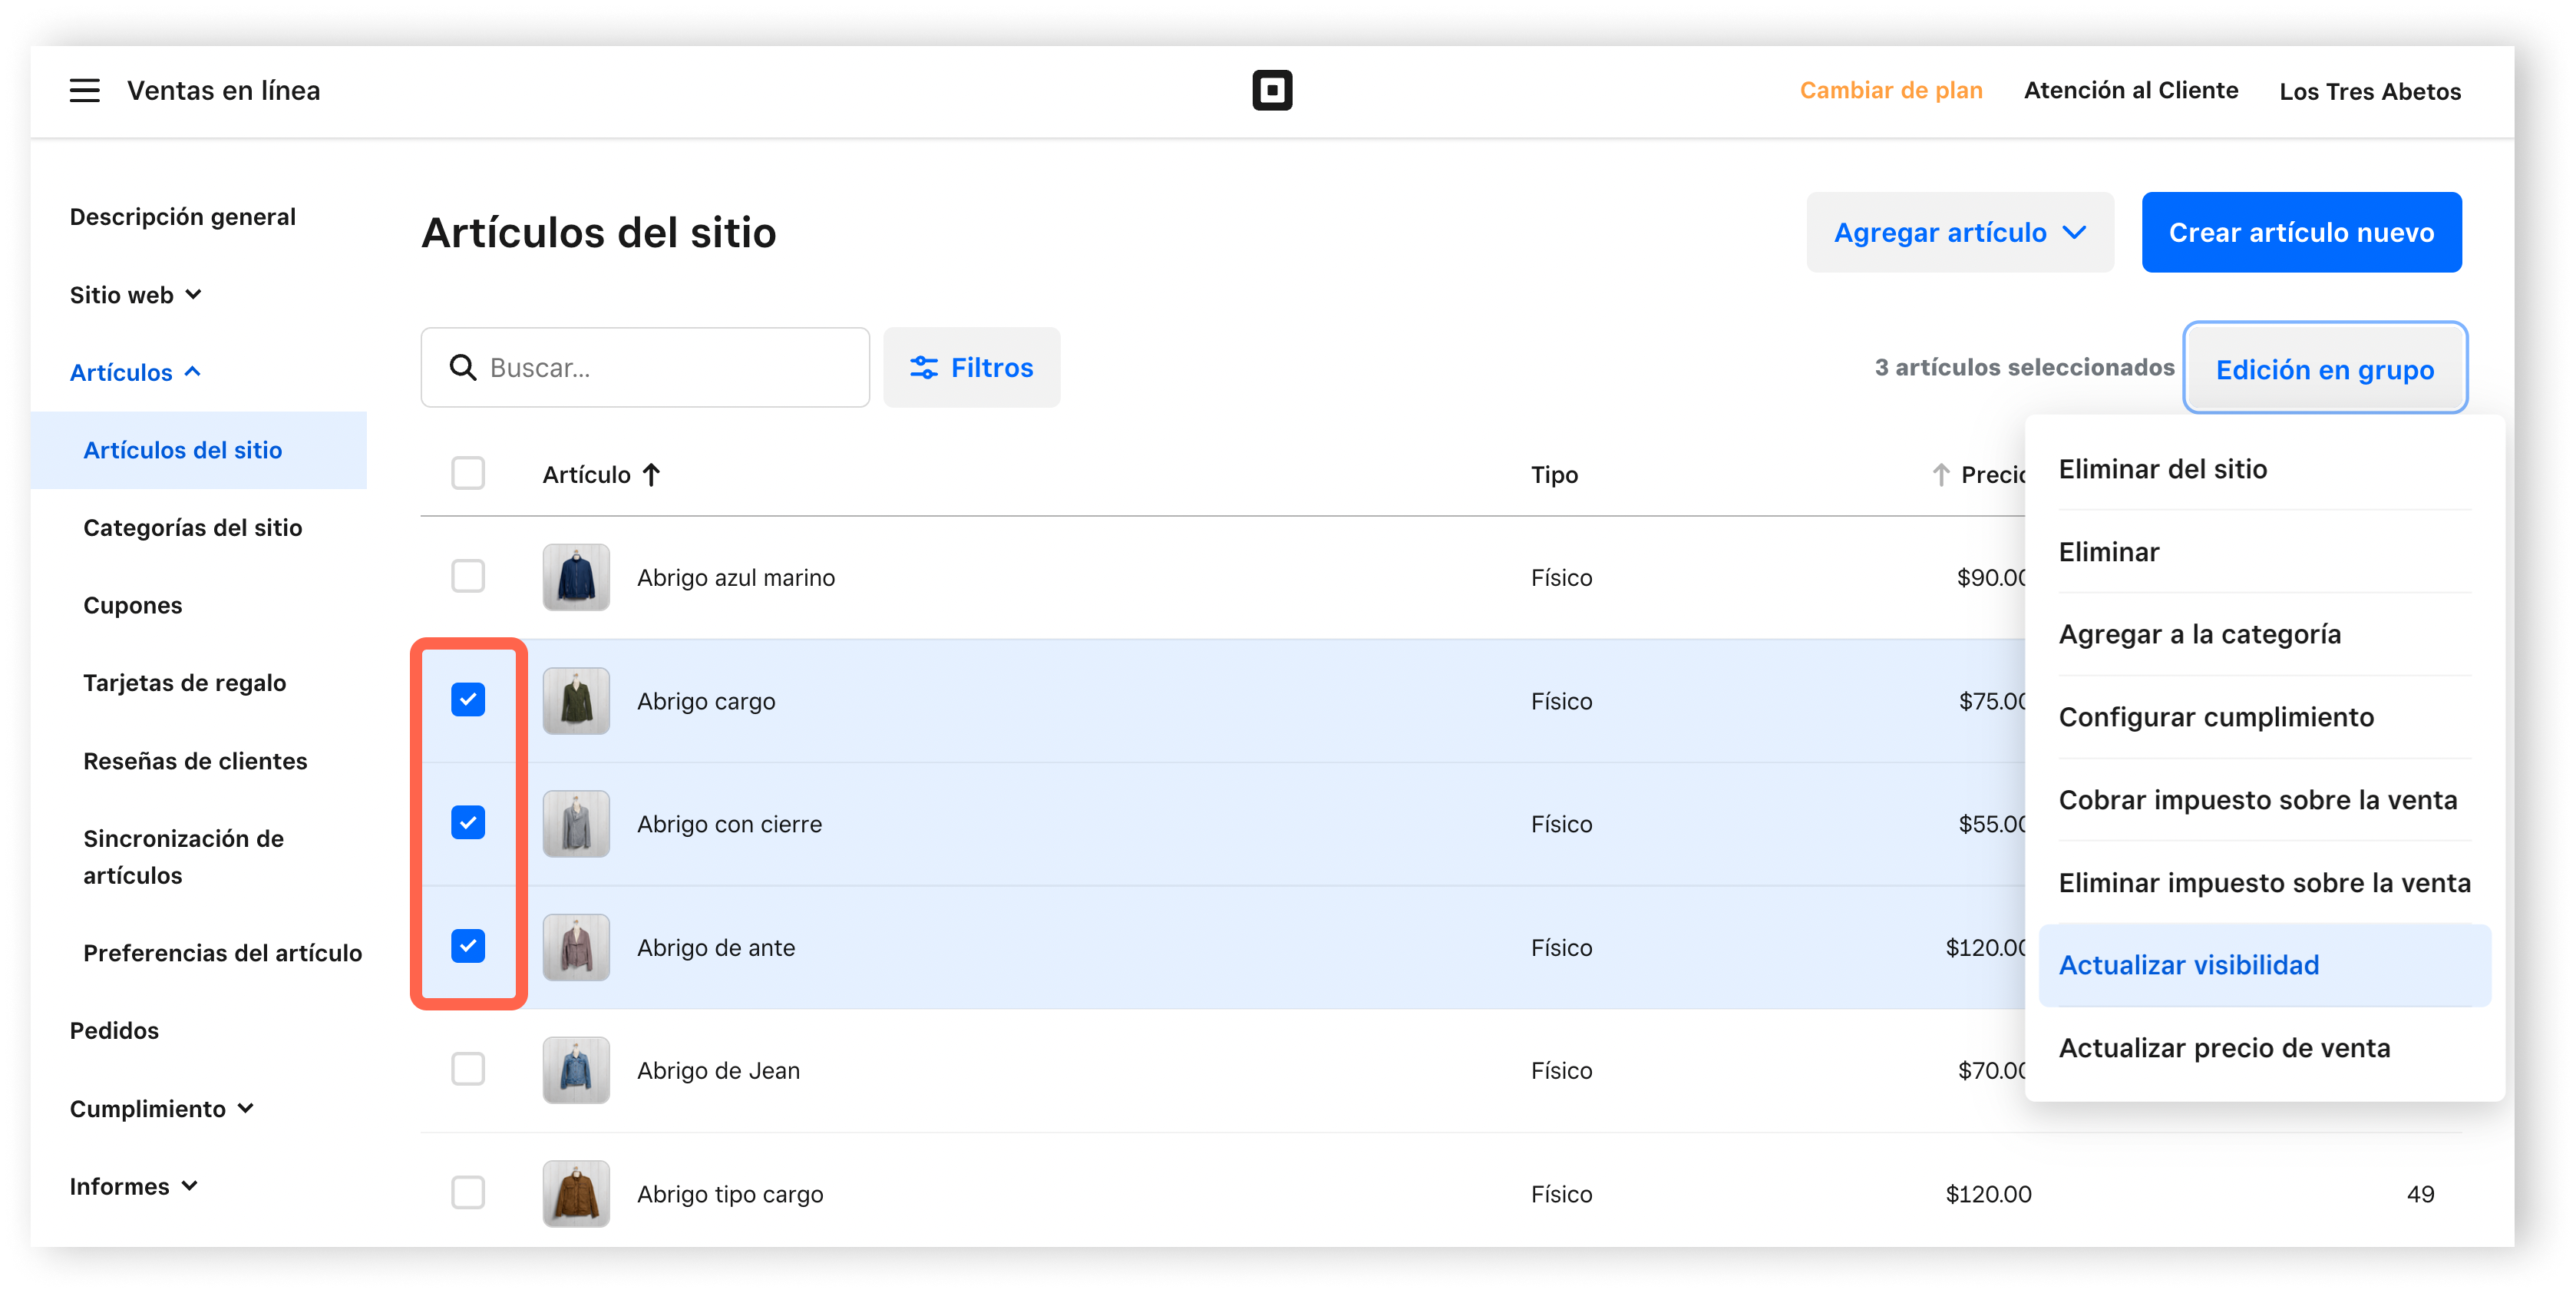
Task: Click the search magnifier icon
Action: 462,367
